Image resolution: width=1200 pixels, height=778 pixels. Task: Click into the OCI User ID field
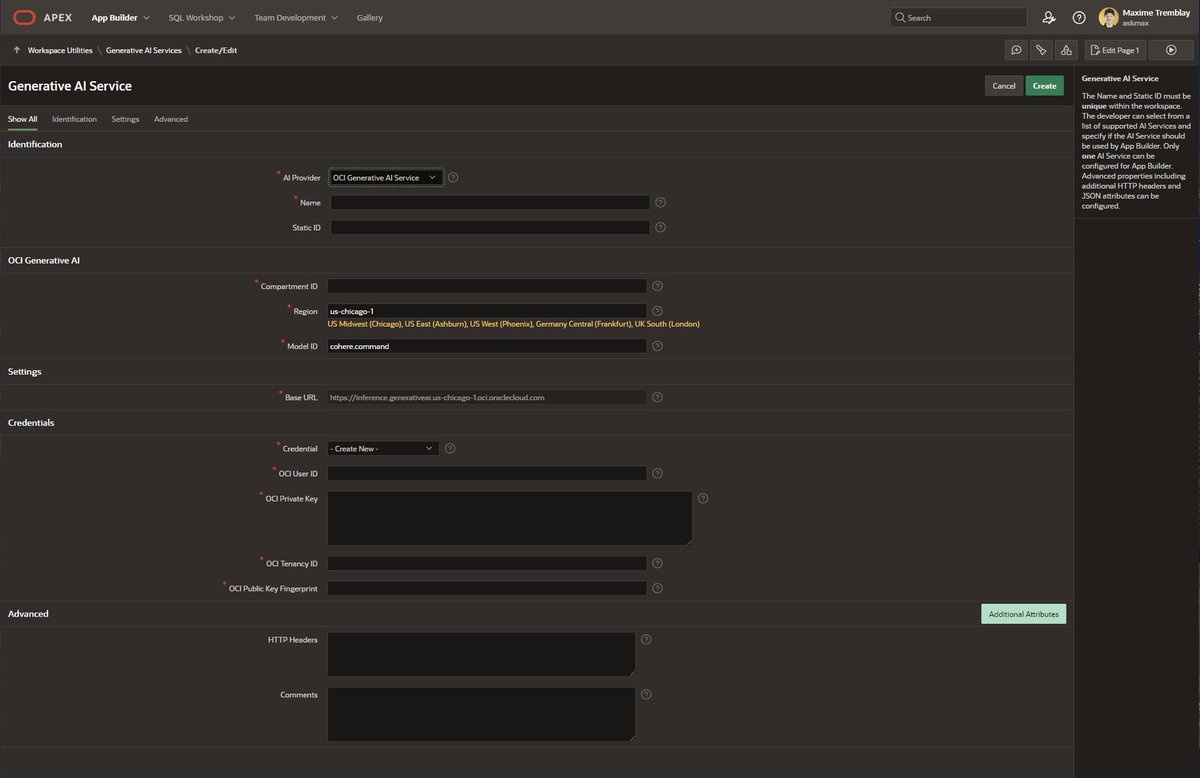point(487,473)
